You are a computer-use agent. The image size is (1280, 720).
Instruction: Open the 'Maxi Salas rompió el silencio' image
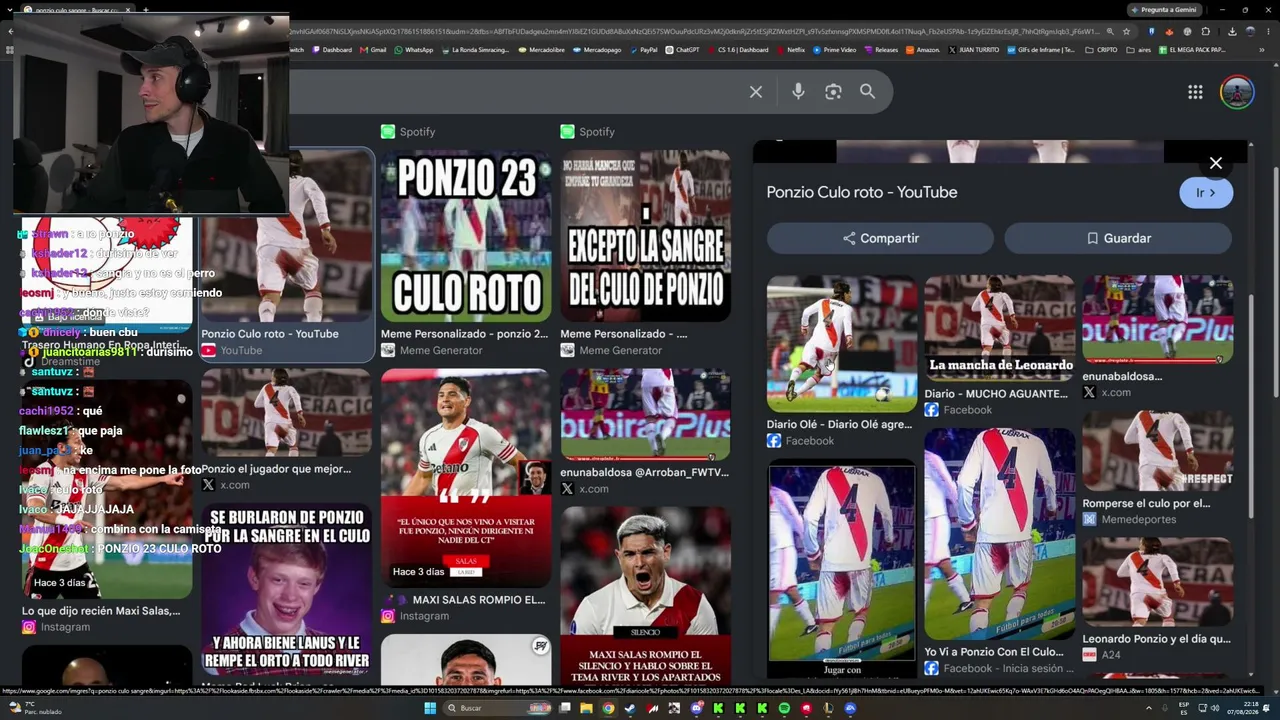645,596
